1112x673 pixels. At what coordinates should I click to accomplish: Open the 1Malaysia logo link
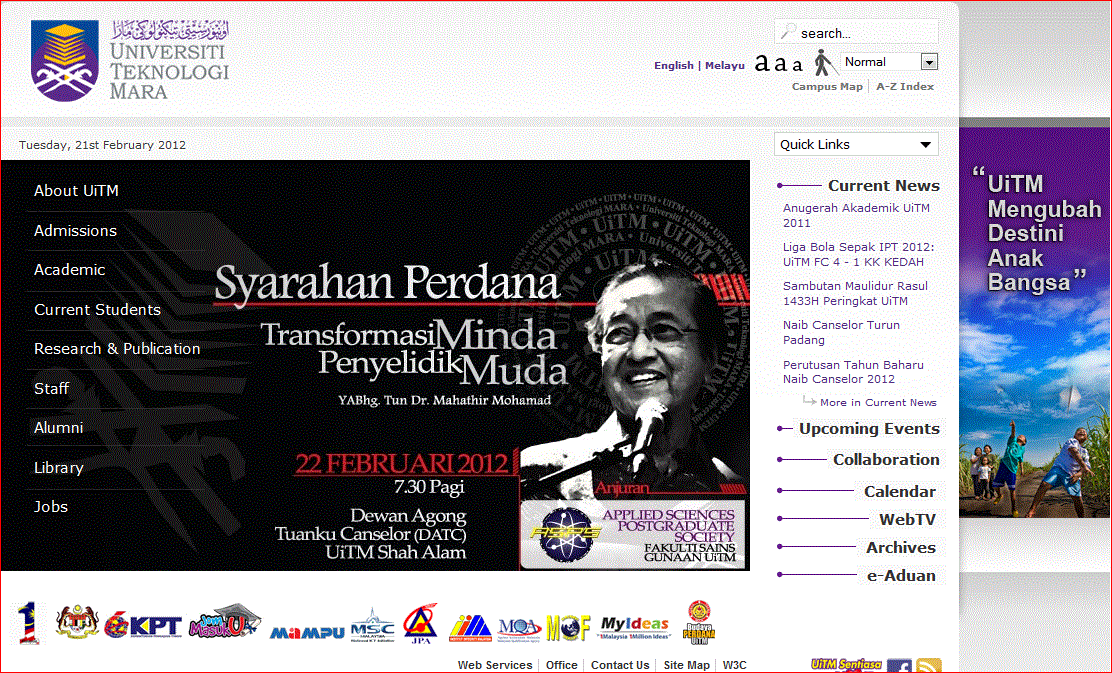(x=28, y=623)
